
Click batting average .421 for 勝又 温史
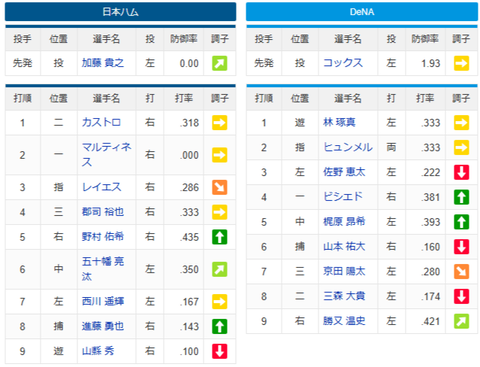[x=431, y=322]
